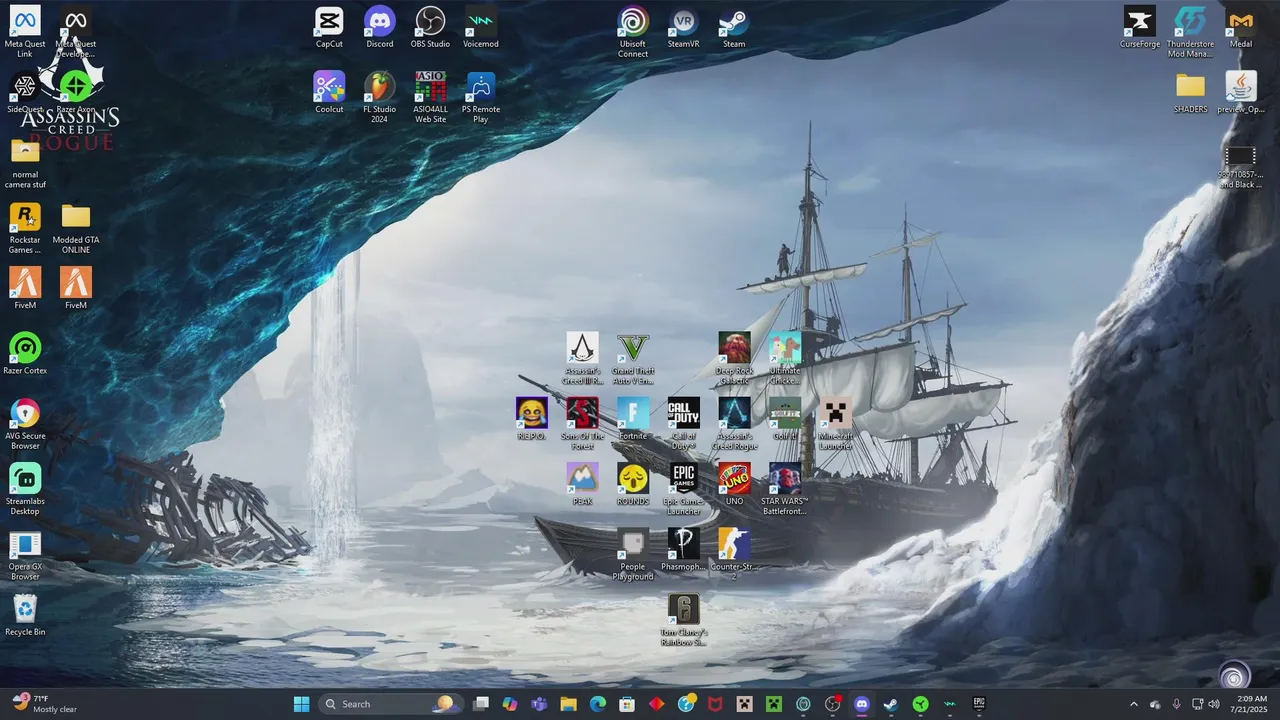This screenshot has height=720, width=1280.
Task: Open the SteamVR desktop shortcut
Action: tap(684, 28)
